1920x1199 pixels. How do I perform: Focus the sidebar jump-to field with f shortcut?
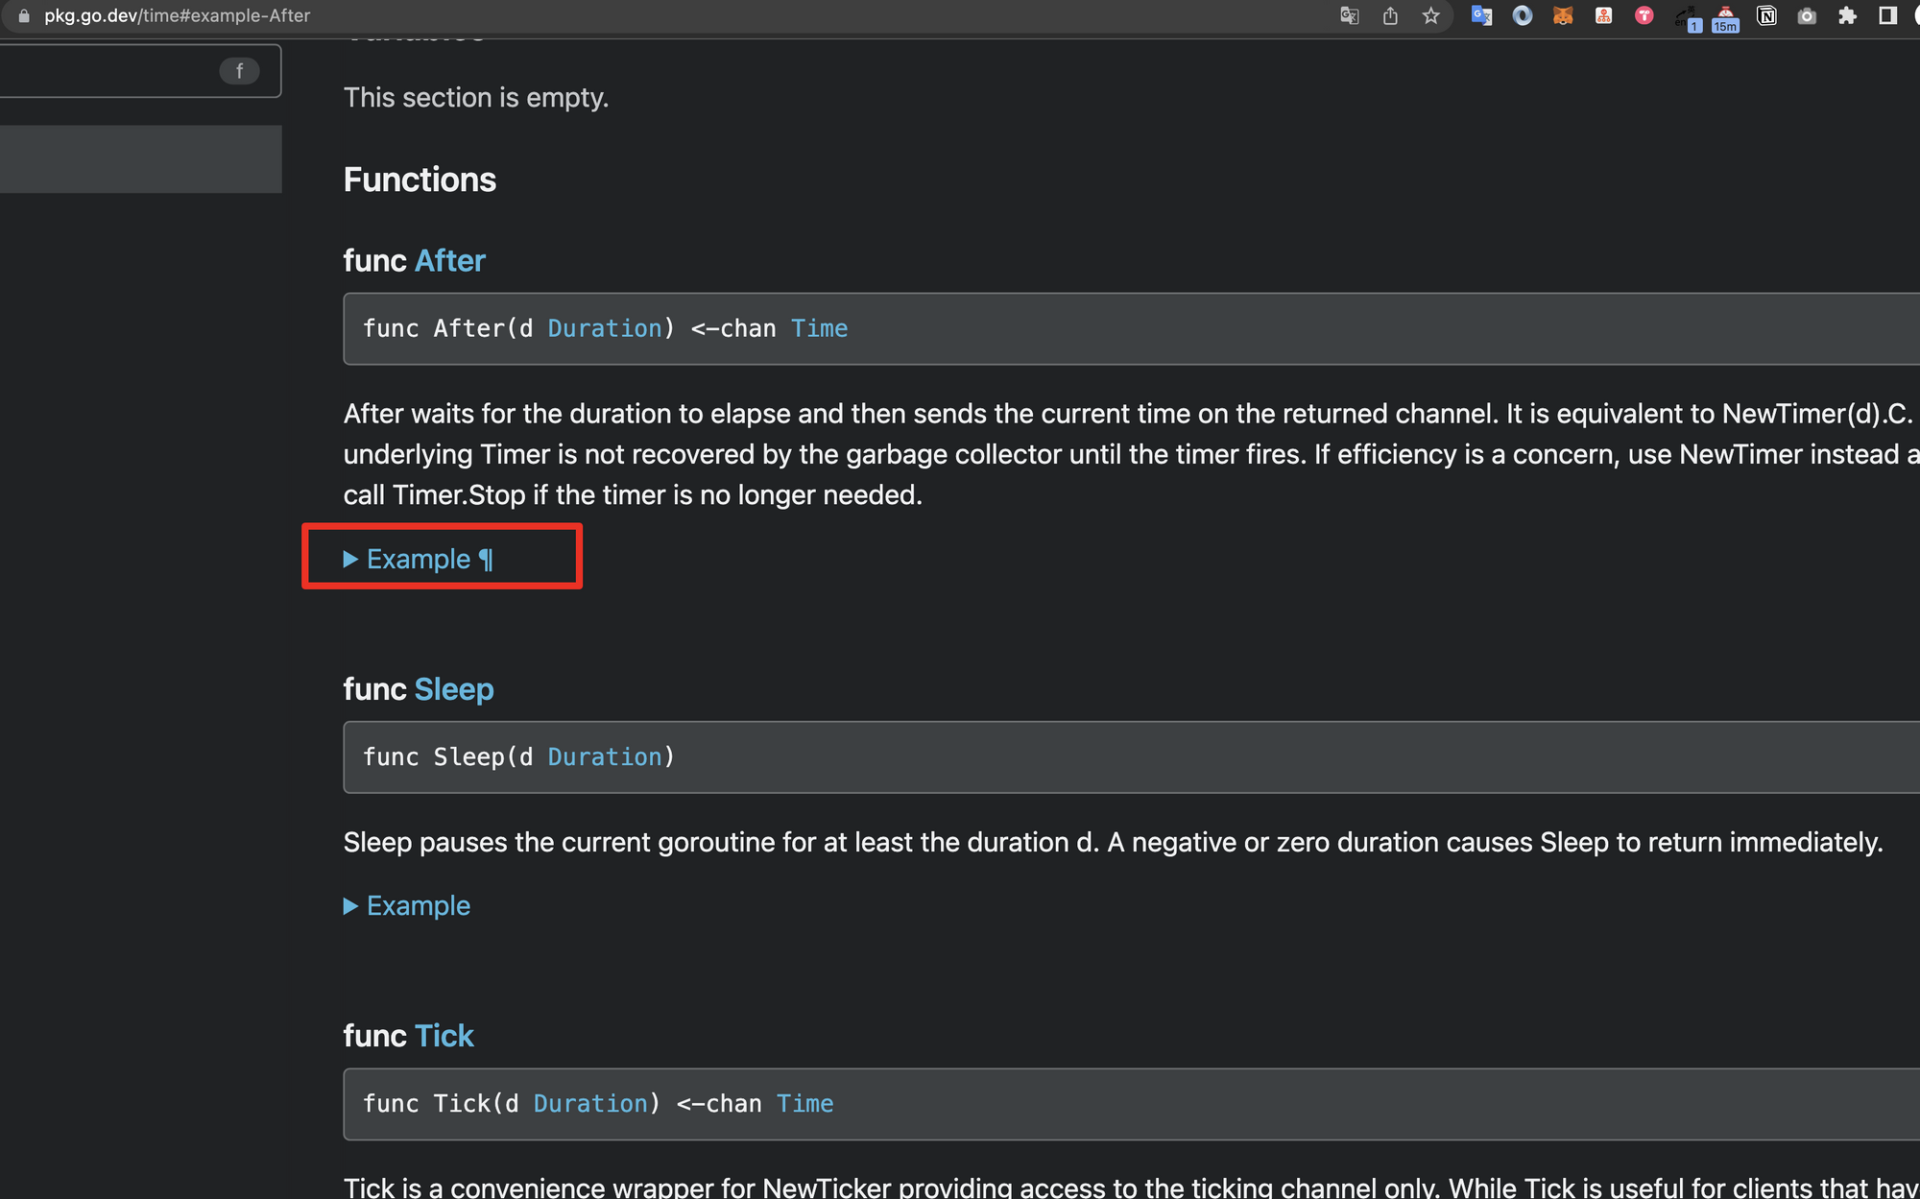point(120,71)
